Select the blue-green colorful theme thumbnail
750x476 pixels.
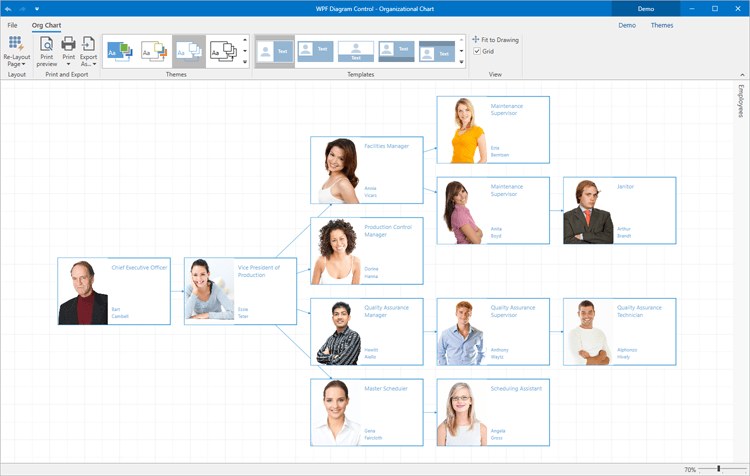(120, 51)
